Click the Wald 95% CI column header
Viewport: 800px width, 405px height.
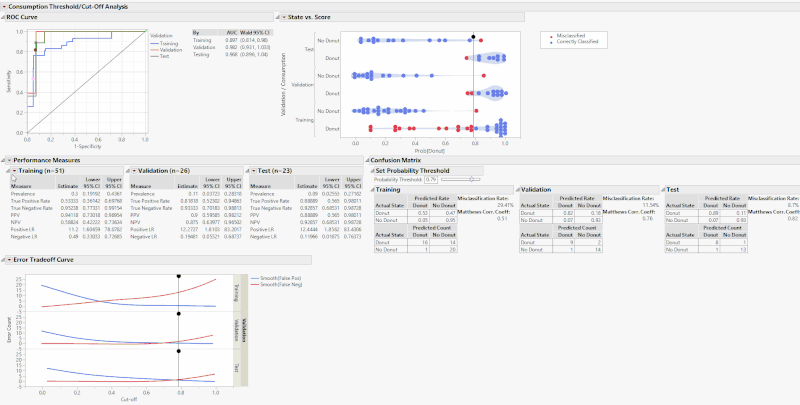click(x=256, y=32)
